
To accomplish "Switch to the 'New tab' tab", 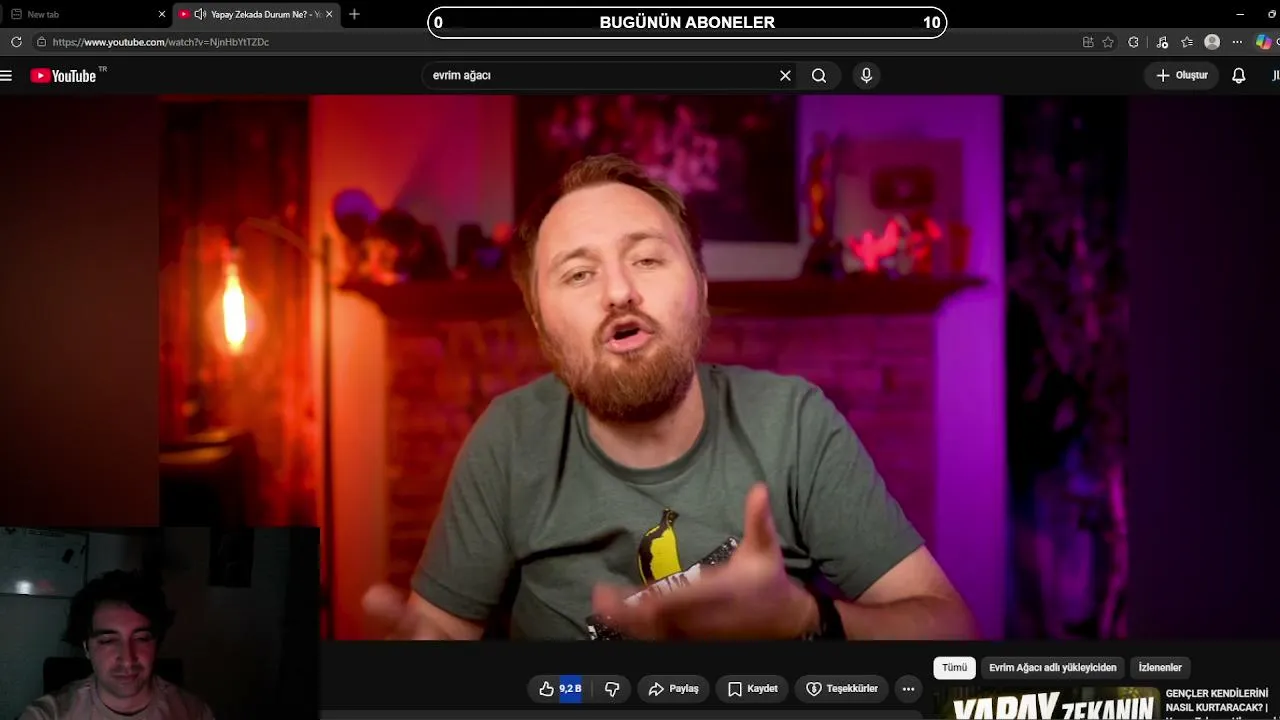I will pos(86,15).
